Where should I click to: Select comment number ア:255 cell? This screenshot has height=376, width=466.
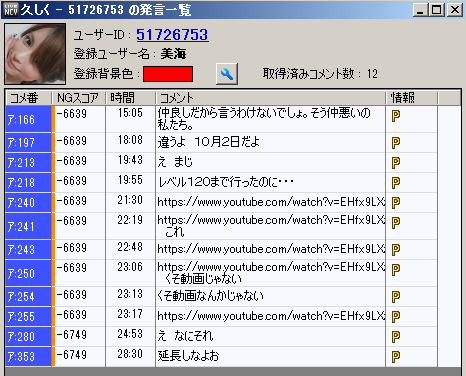(x=28, y=317)
